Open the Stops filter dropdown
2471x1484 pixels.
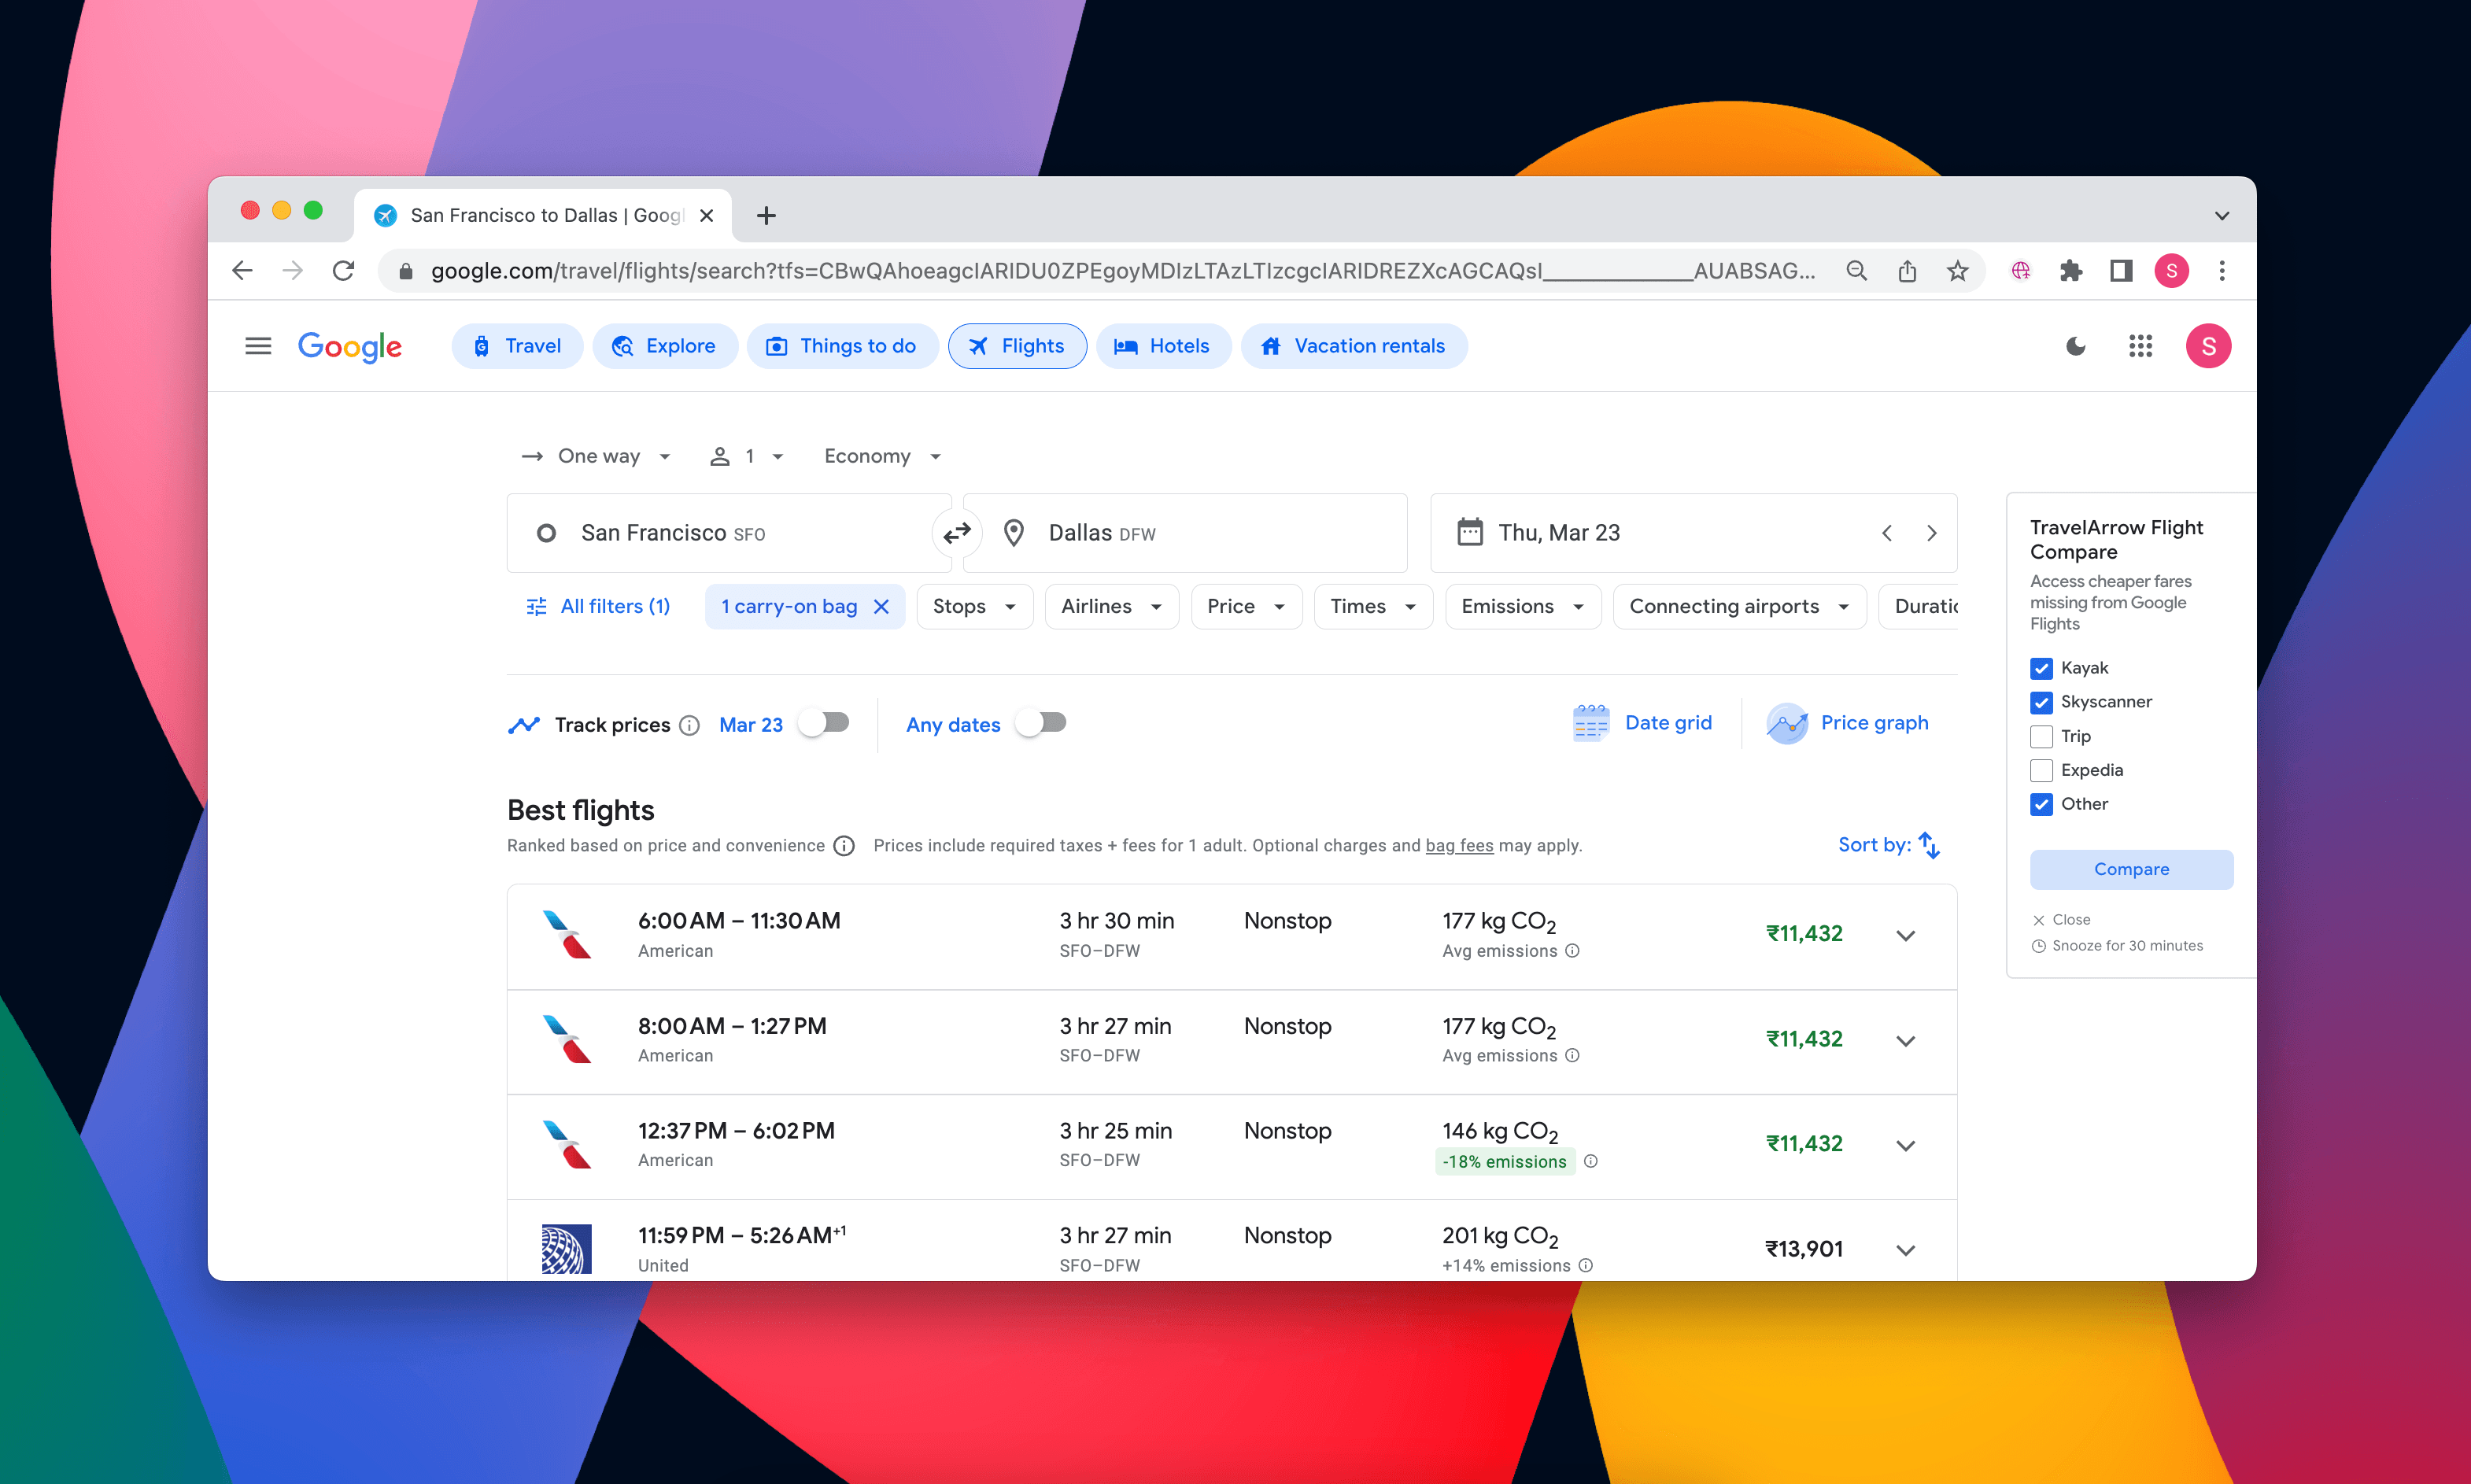(973, 606)
